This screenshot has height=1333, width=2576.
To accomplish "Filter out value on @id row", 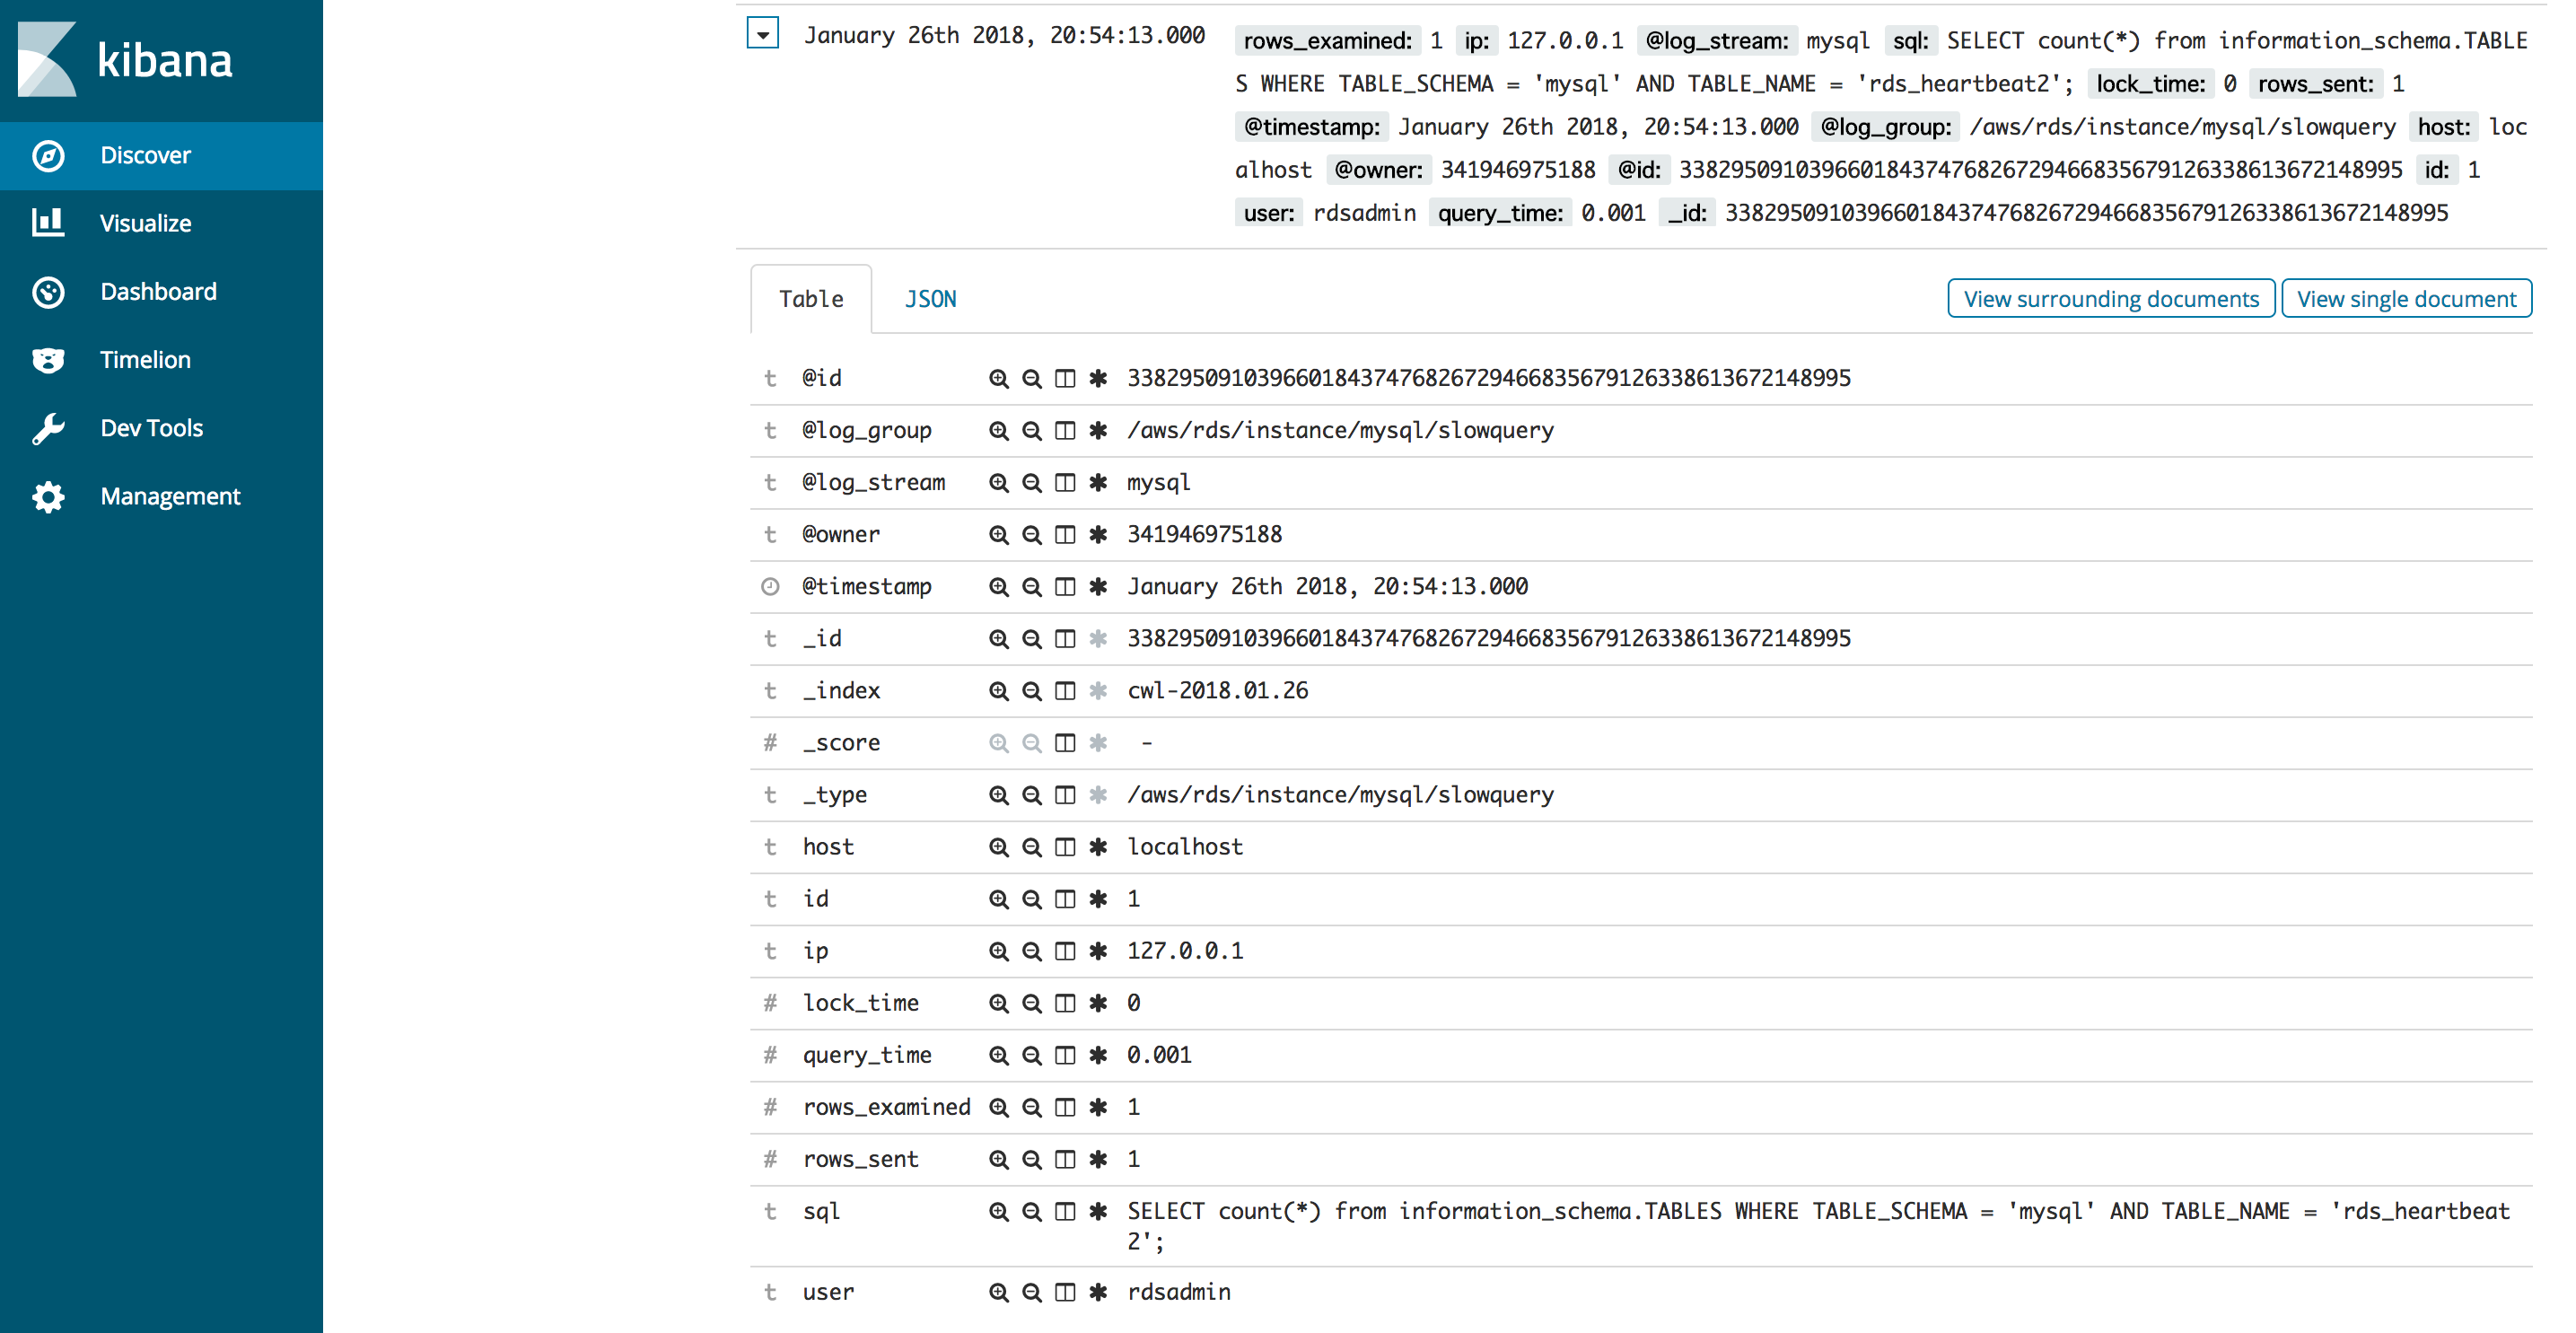I will 1031,378.
